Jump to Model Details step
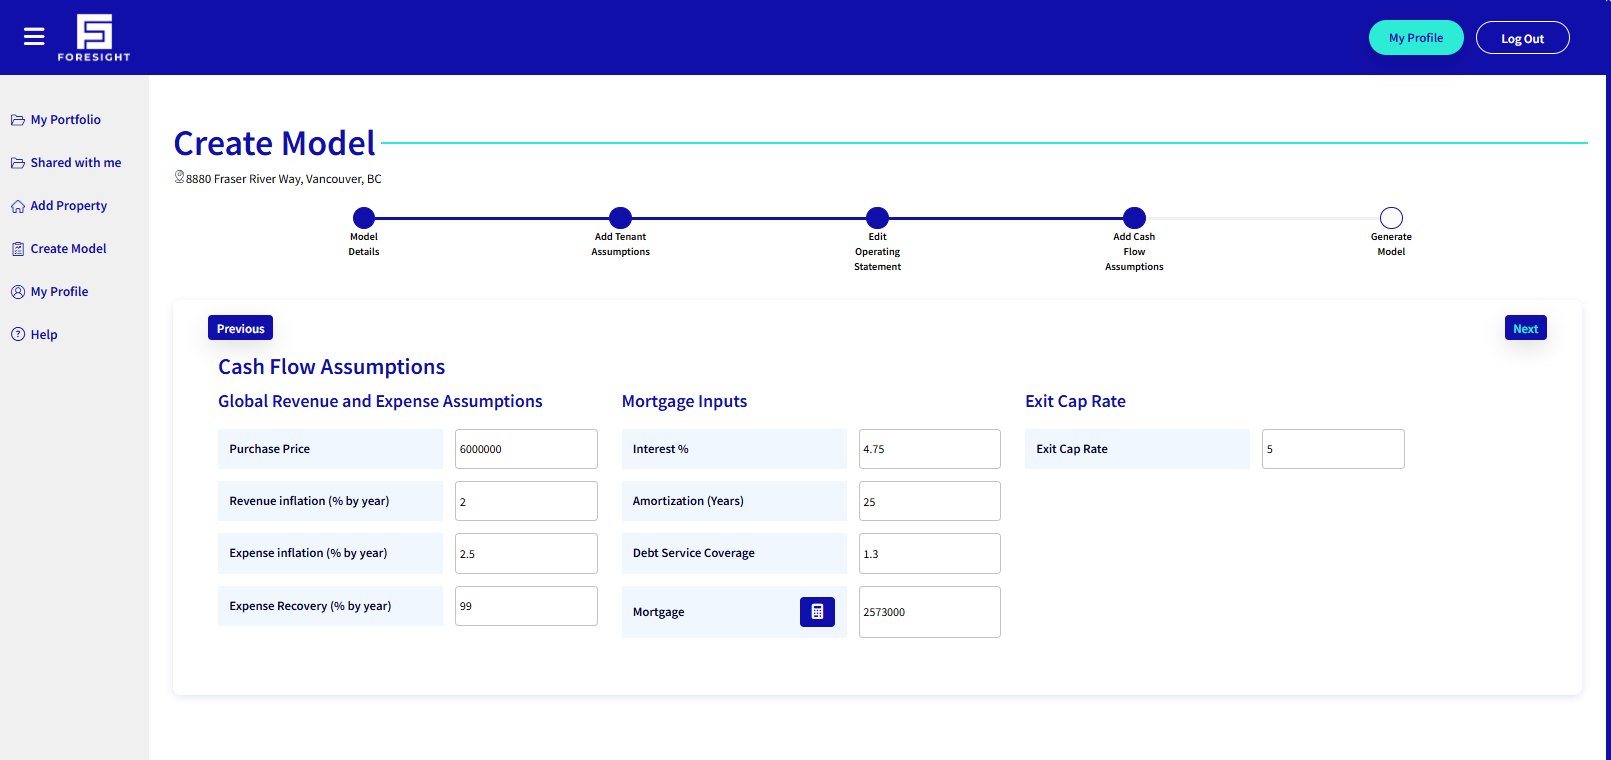Screen dimensions: 1611x760 pos(364,218)
